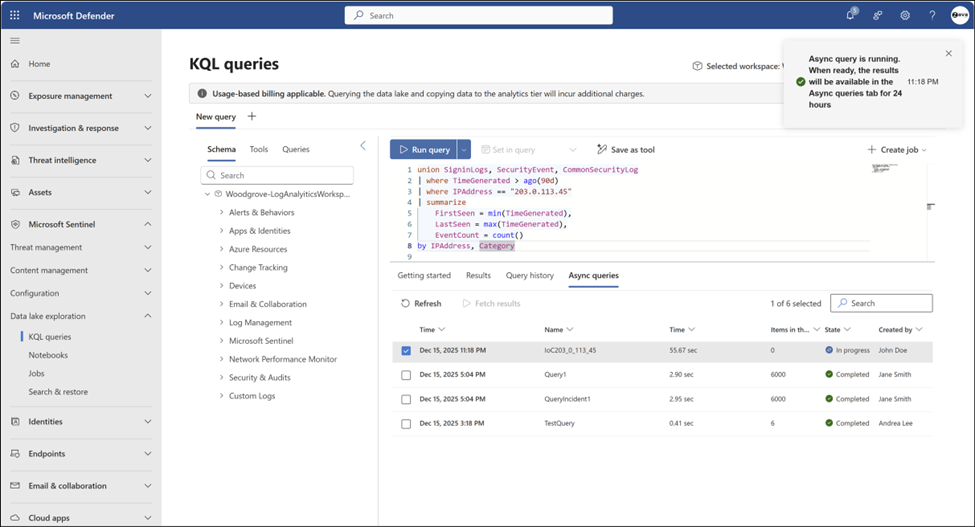Image resolution: width=975 pixels, height=527 pixels.
Task: Click the Refresh icon in async queries
Action: [x=405, y=303]
